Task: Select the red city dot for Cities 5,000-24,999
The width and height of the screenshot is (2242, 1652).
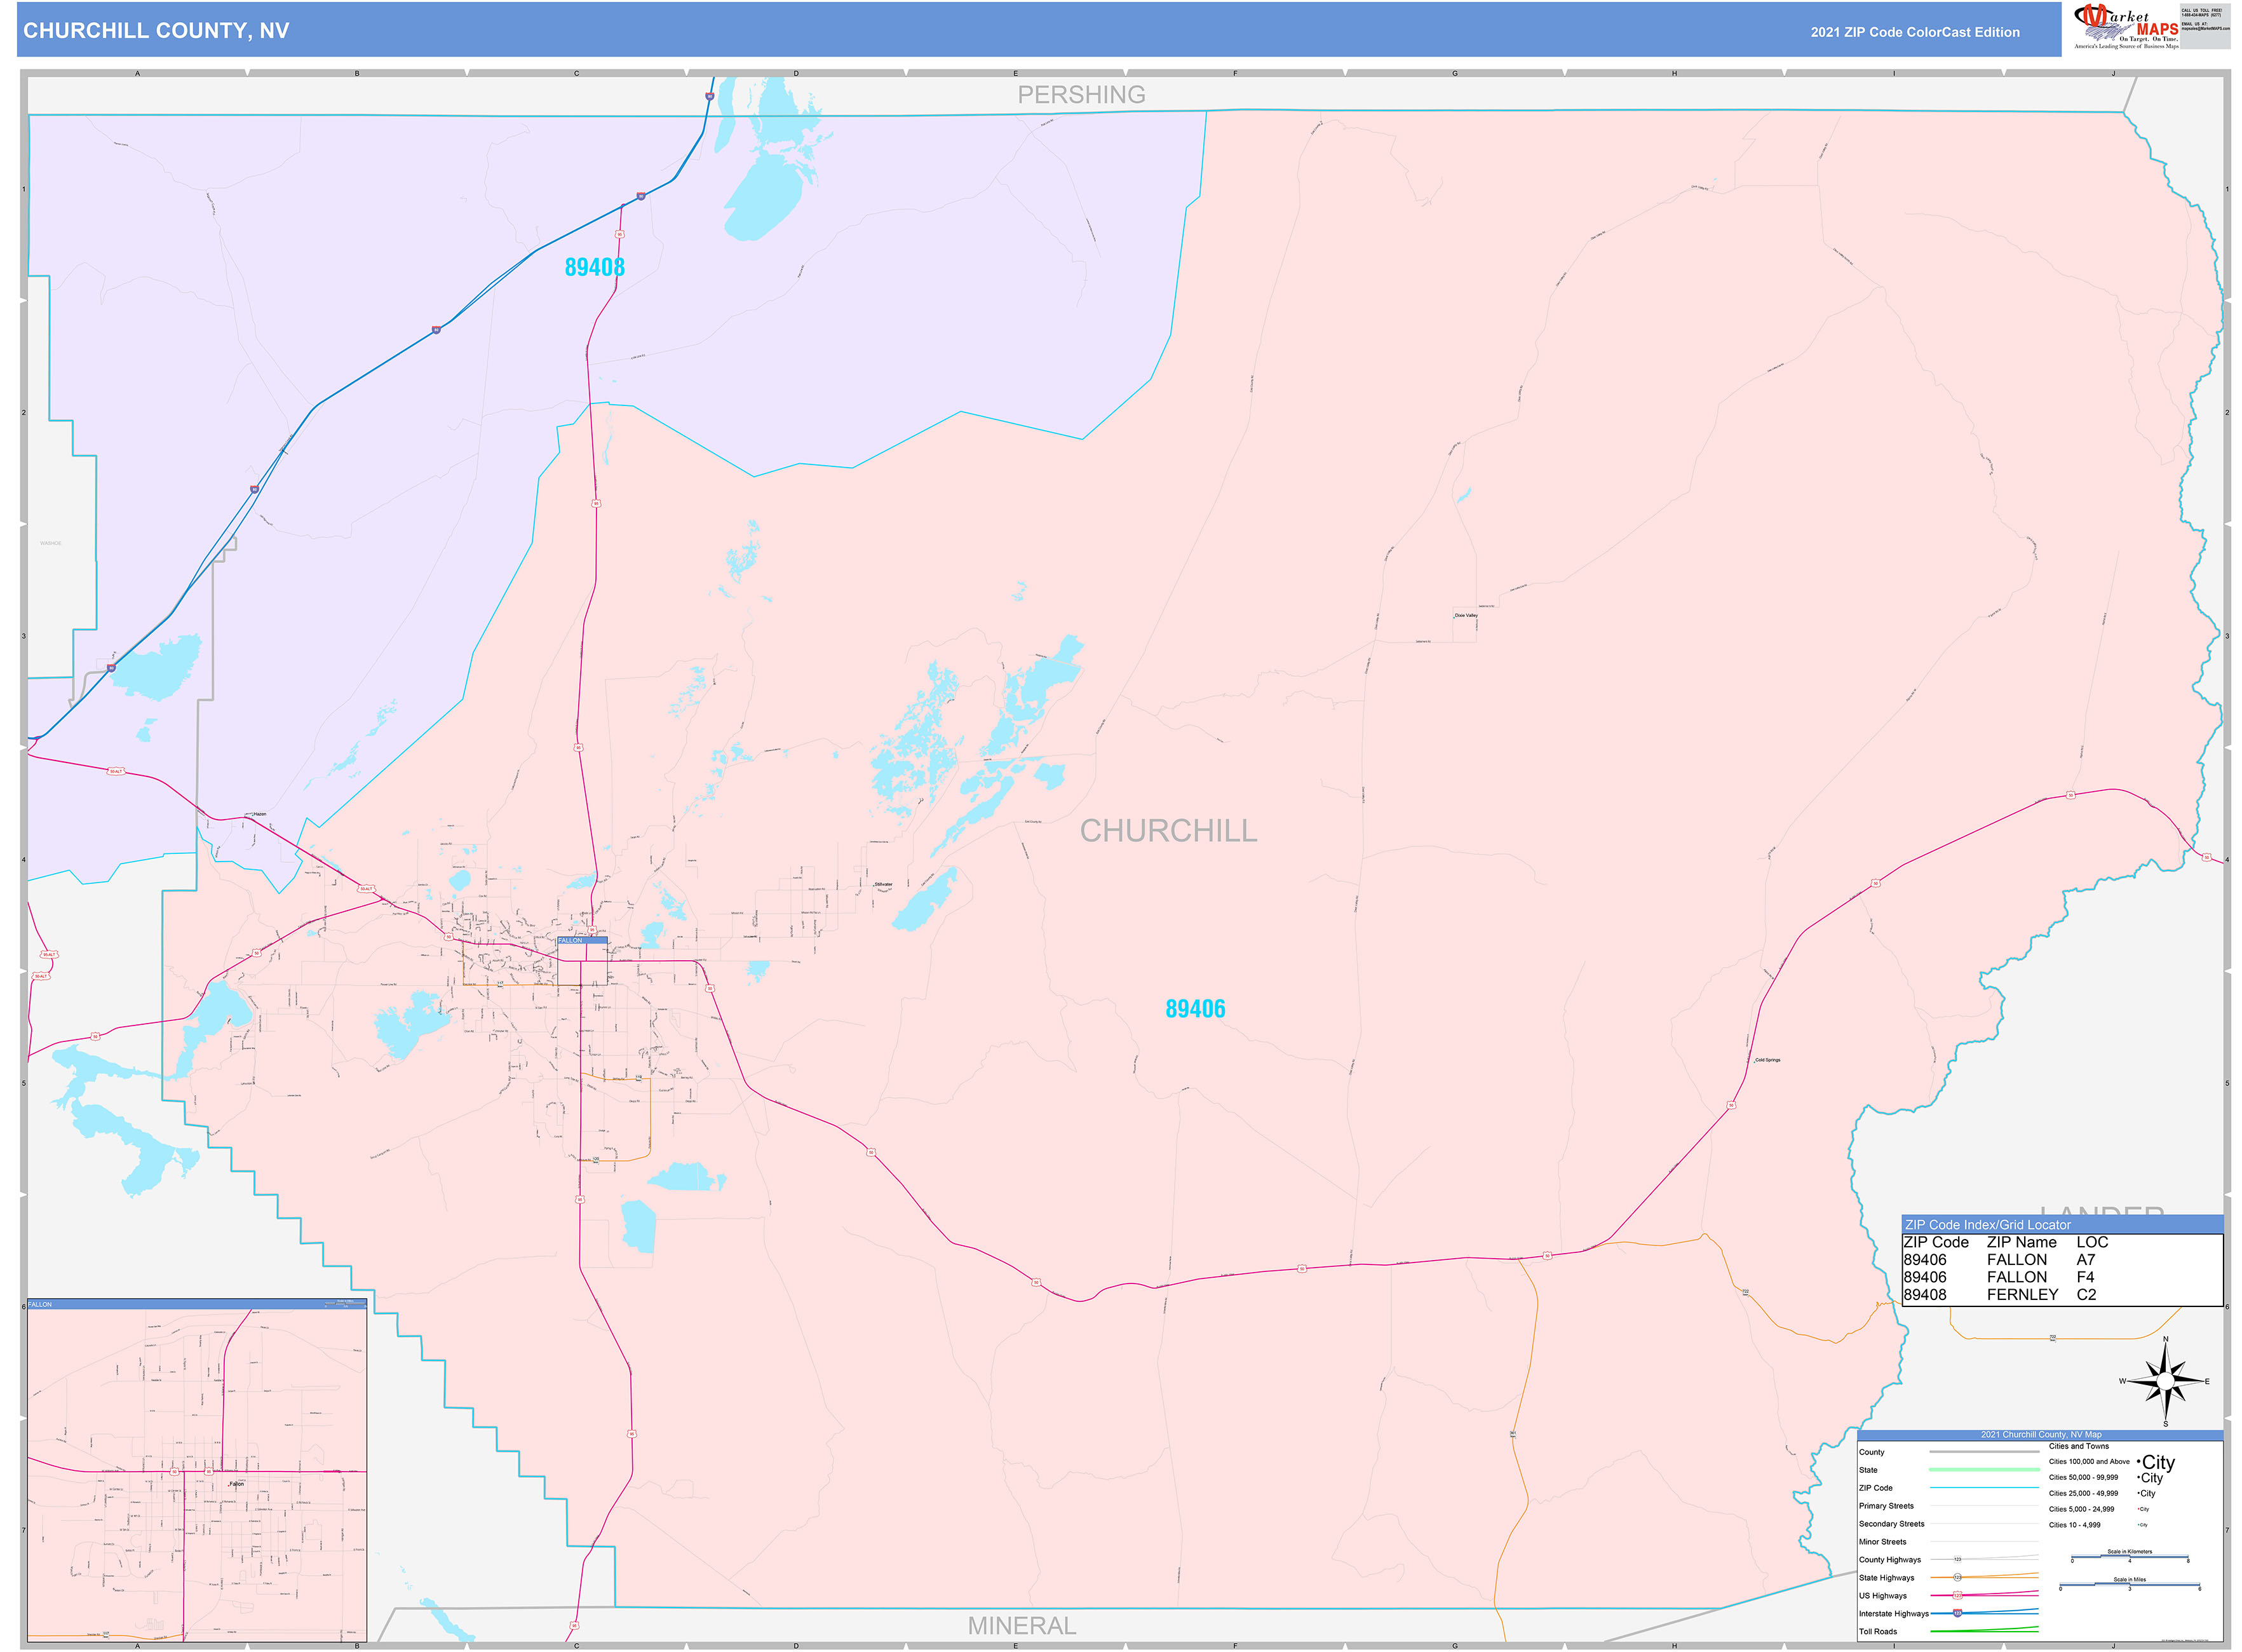Action: pyautogui.click(x=2139, y=1509)
